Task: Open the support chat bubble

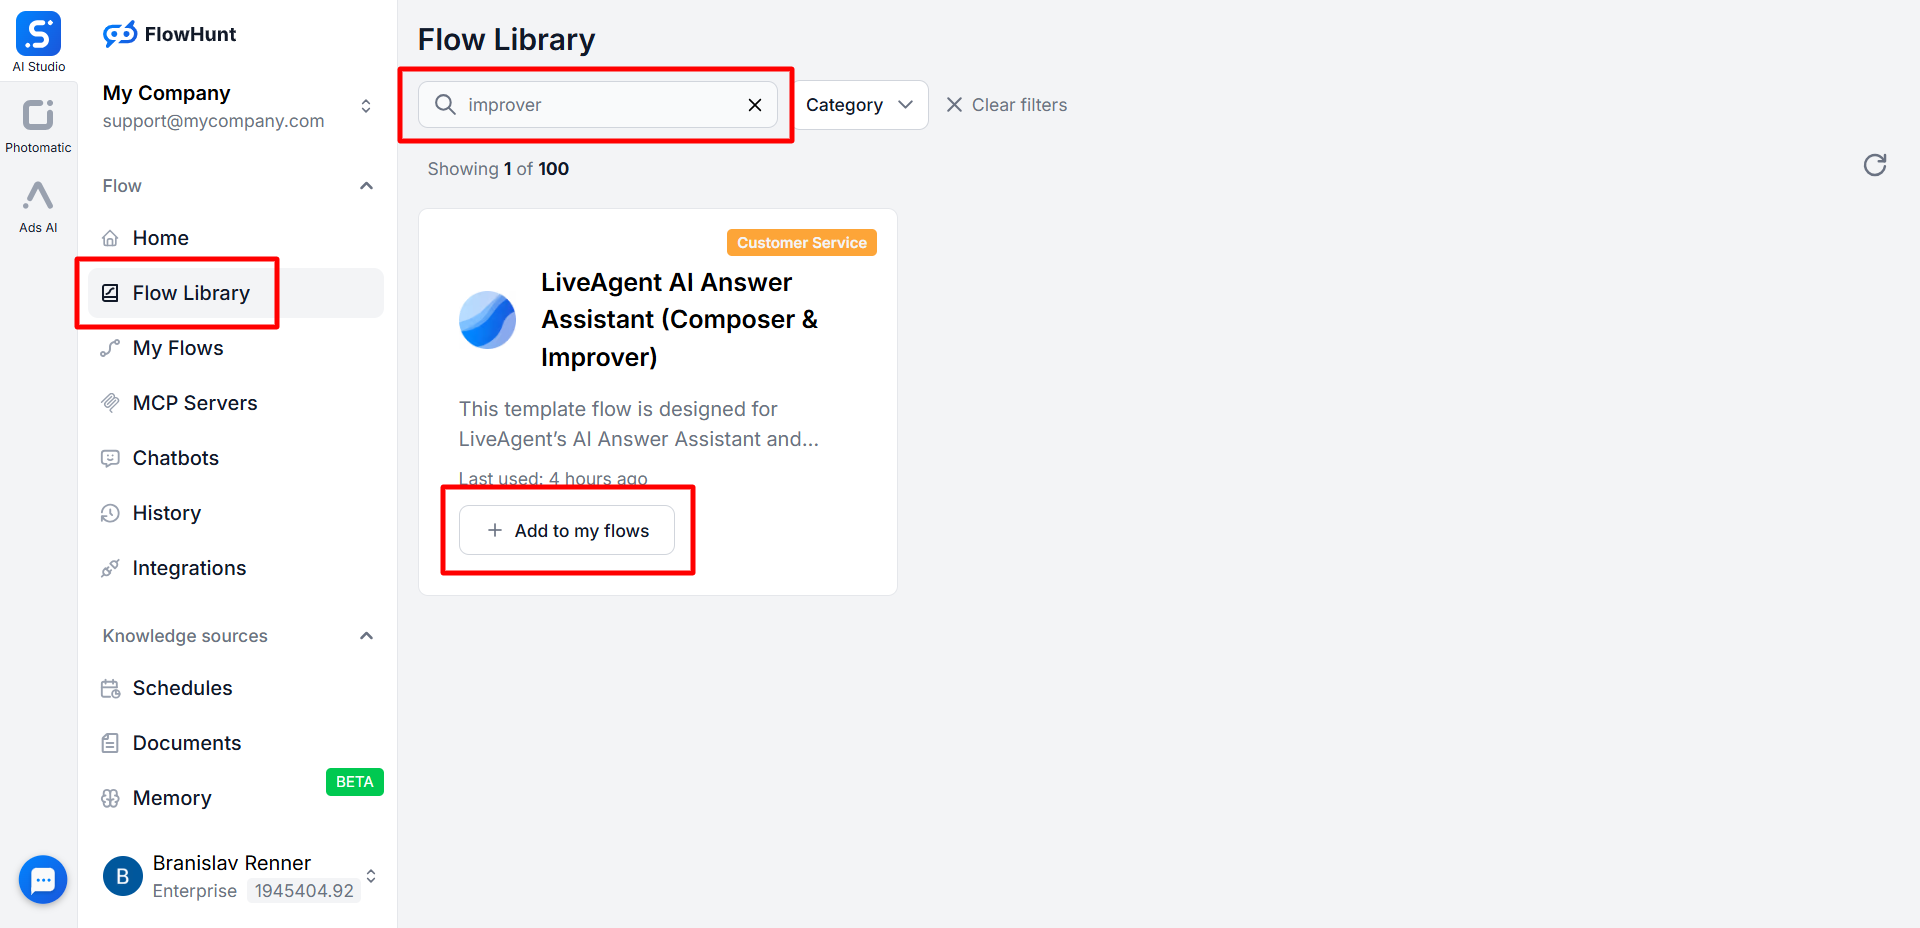Action: [x=43, y=879]
